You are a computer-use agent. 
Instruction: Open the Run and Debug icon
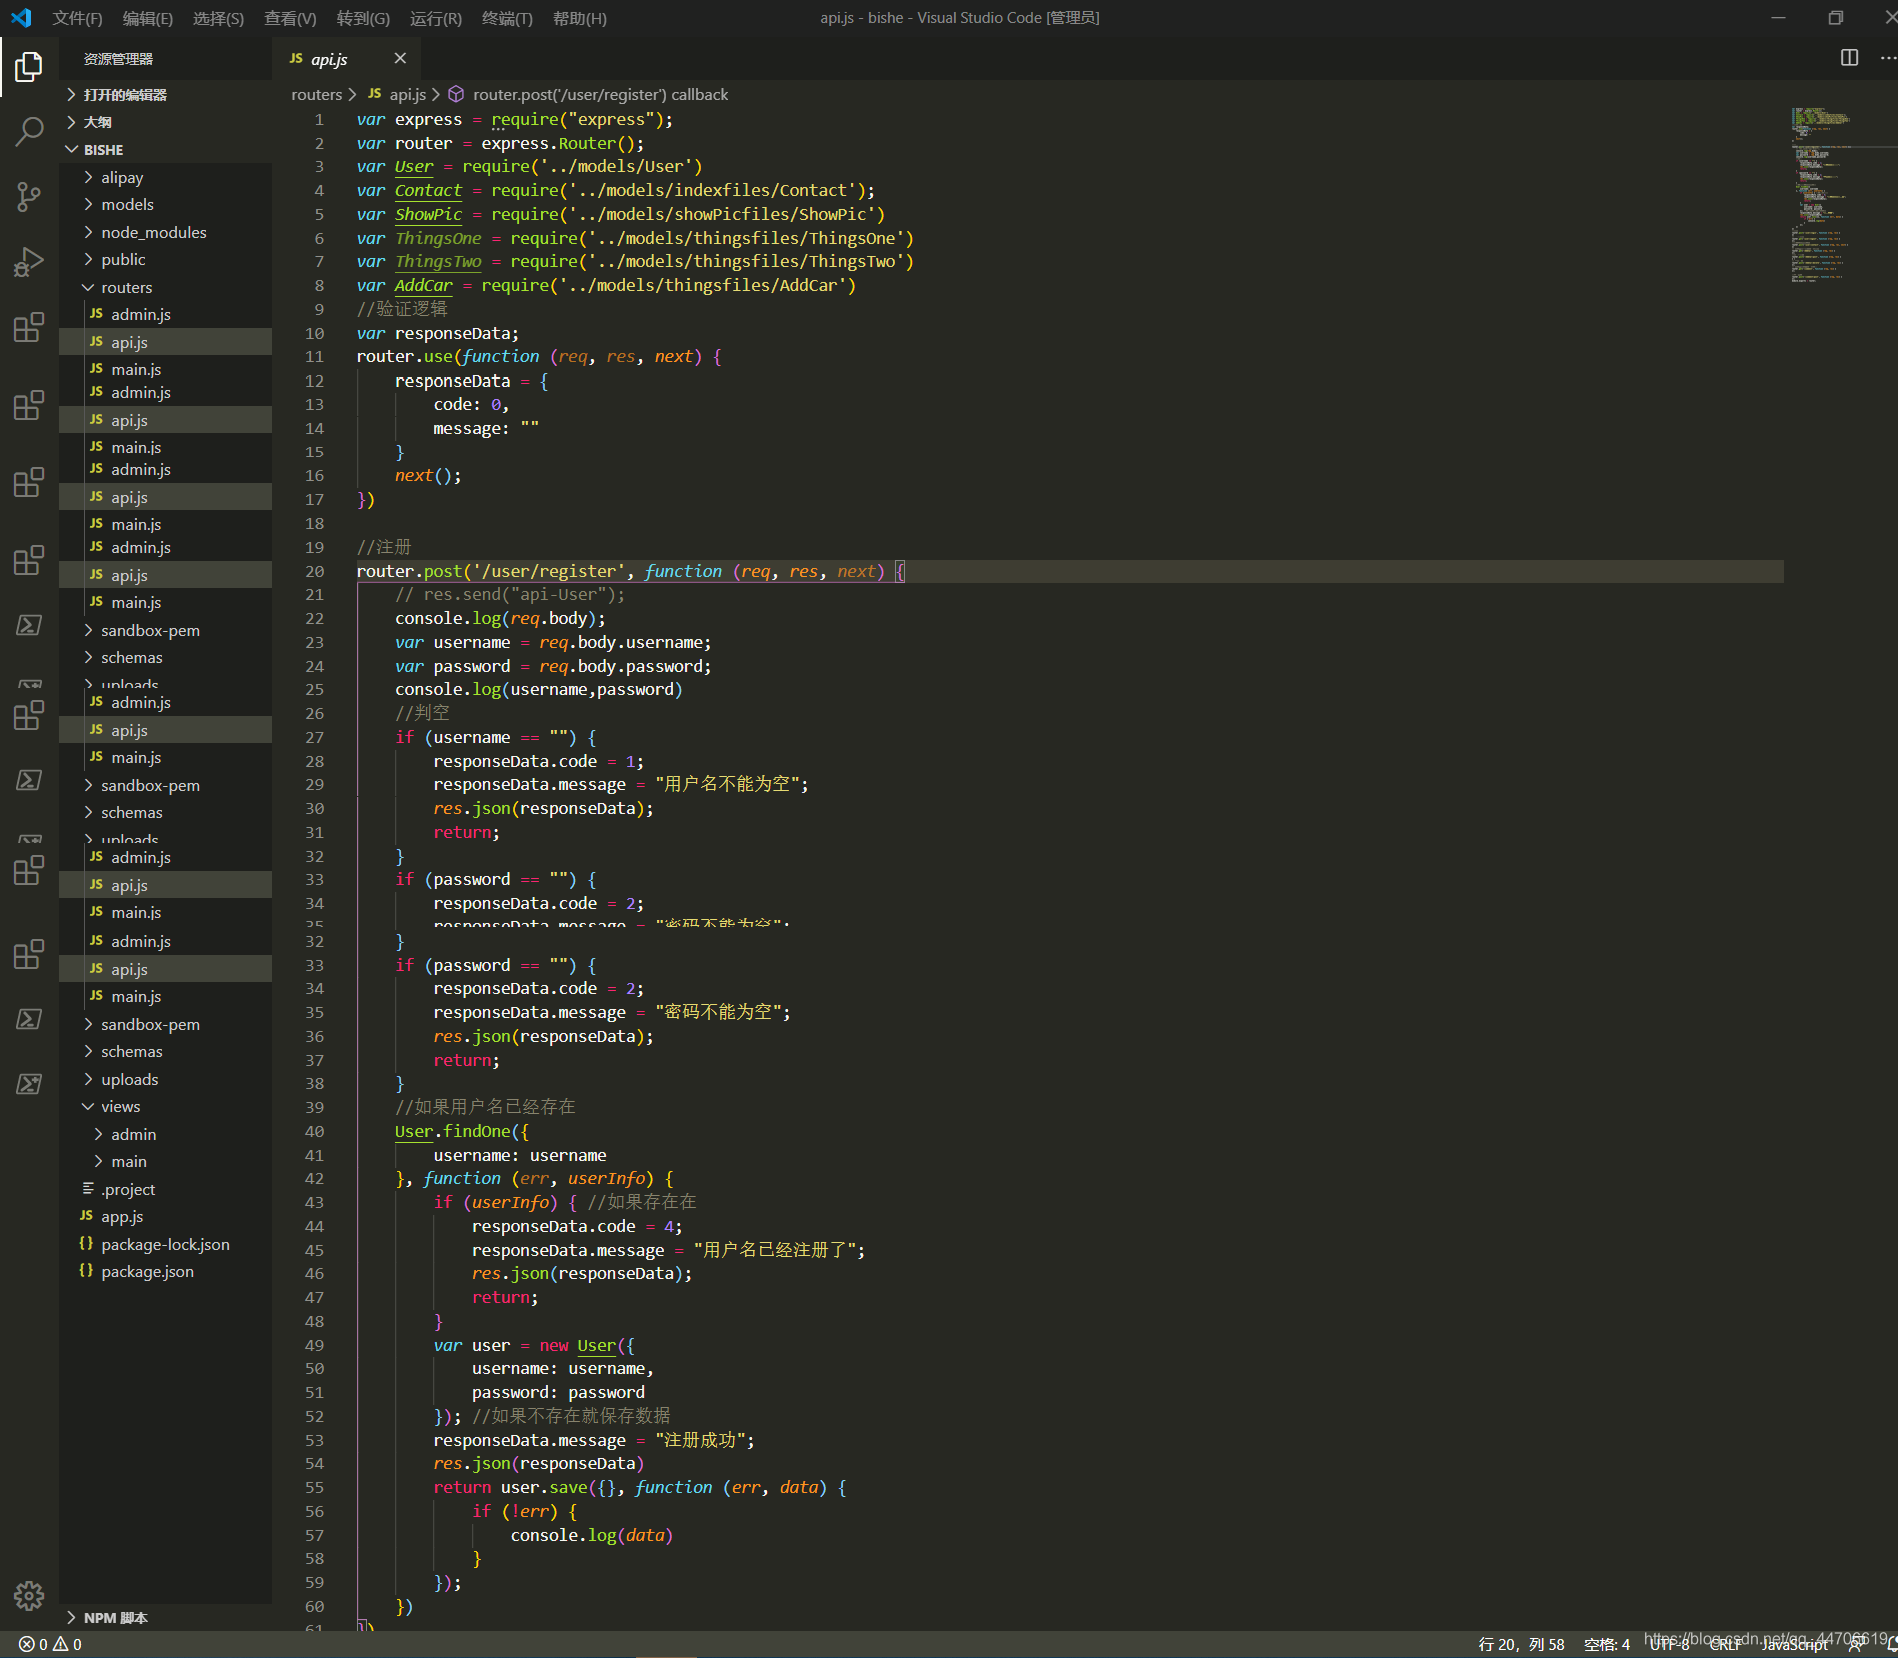tap(29, 262)
